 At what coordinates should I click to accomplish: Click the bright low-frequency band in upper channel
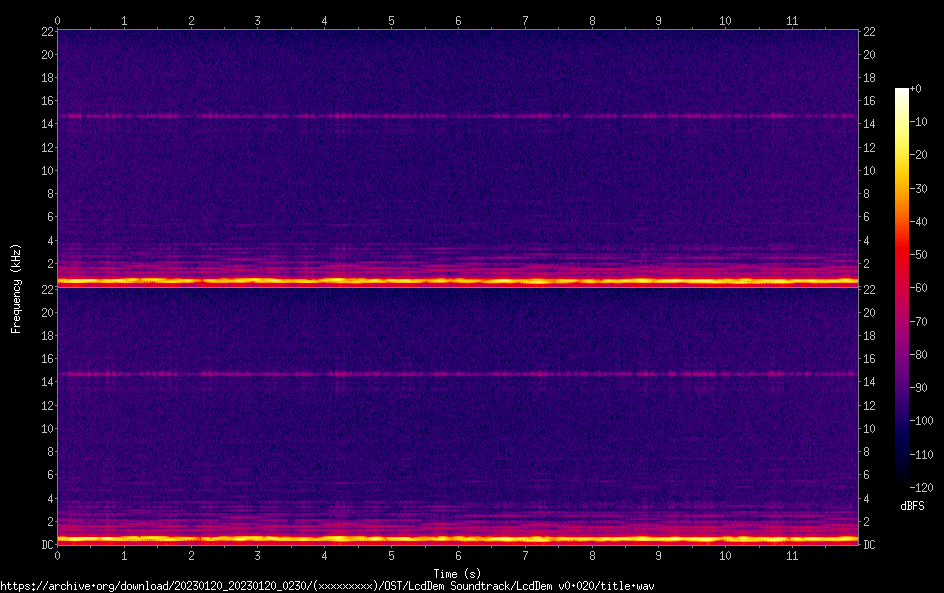(457, 281)
